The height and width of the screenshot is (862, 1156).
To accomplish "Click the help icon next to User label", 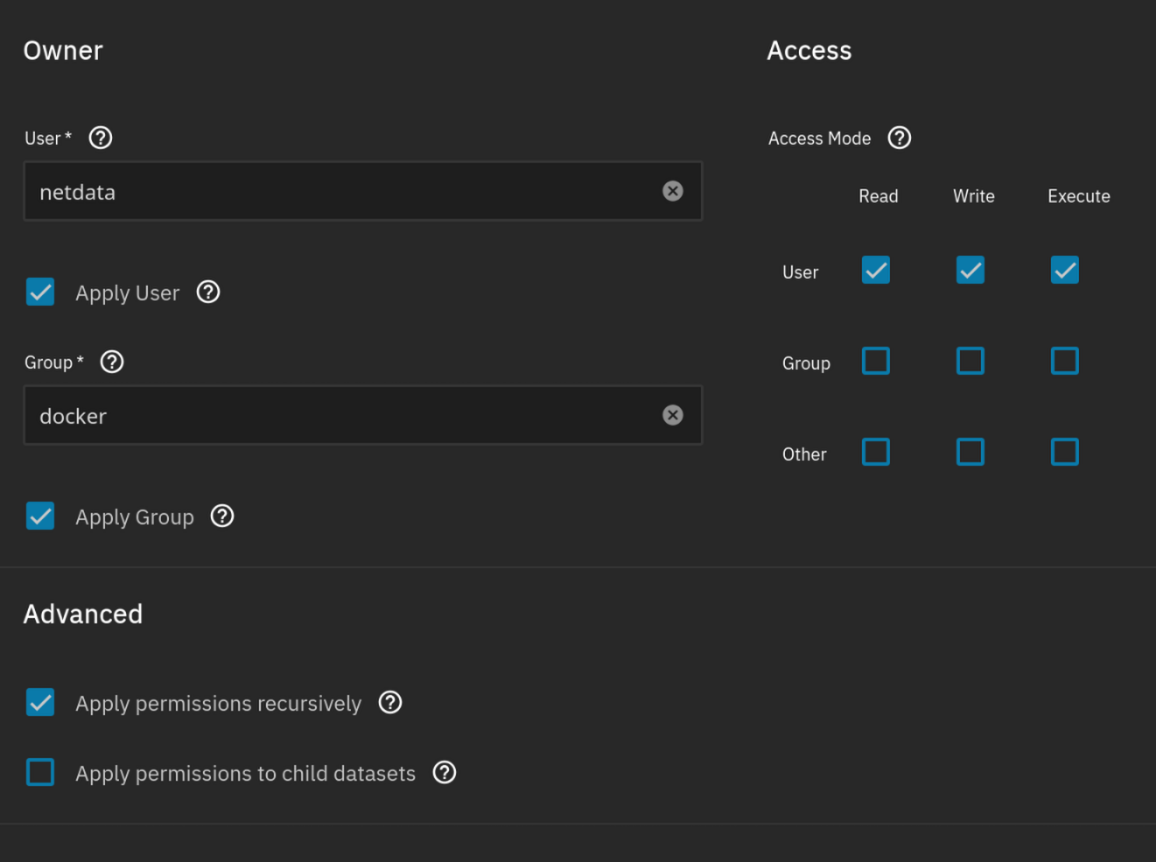I will pyautogui.click(x=100, y=138).
